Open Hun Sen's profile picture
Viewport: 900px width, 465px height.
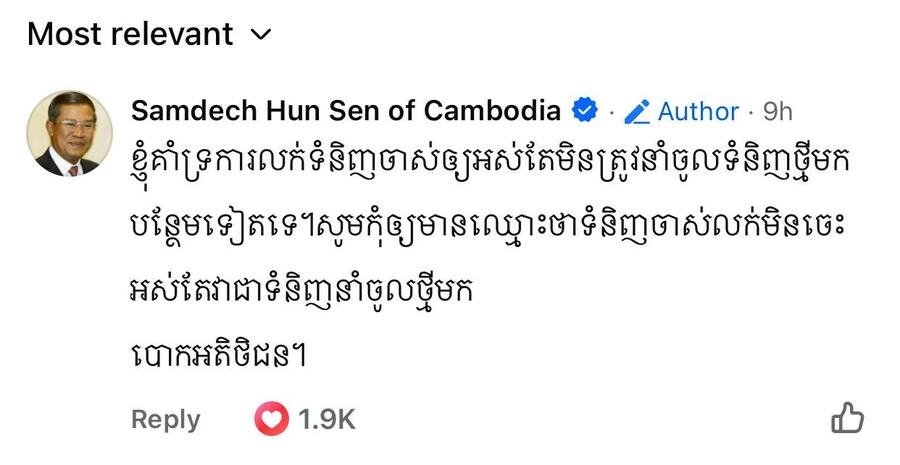click(x=63, y=134)
